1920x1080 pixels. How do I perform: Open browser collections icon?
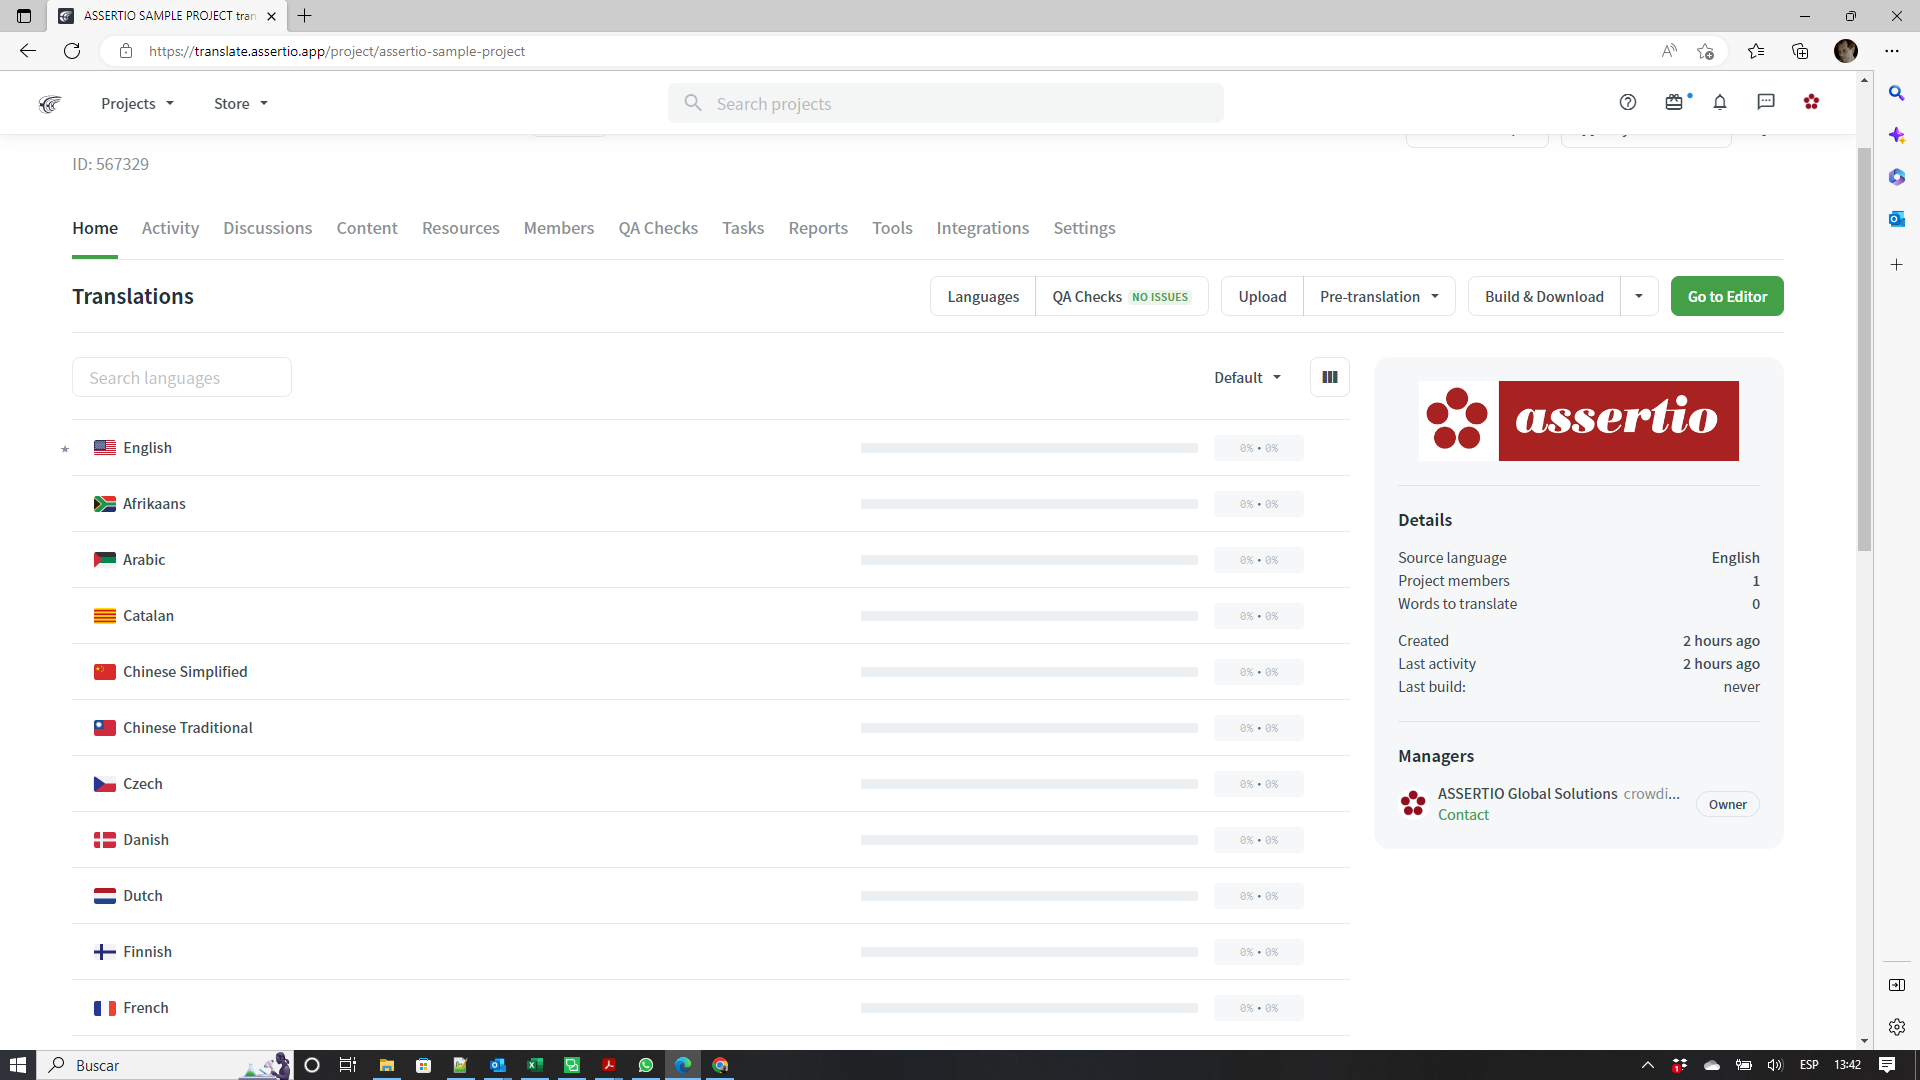pos(1800,51)
